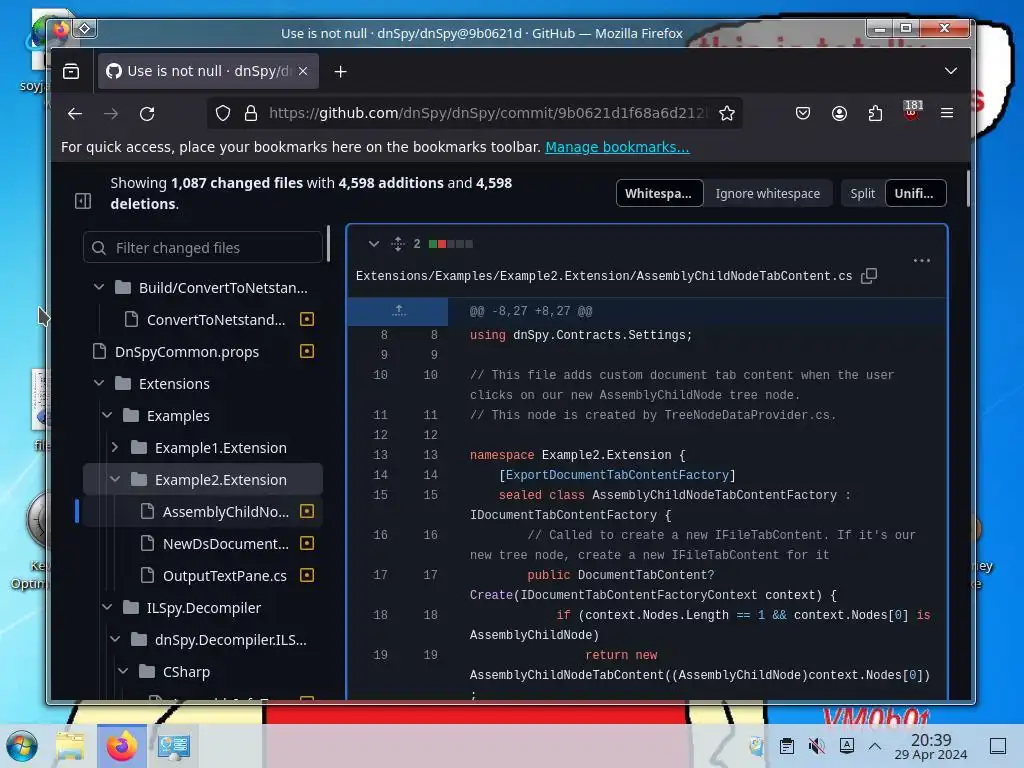Toggle the file tree sidebar panel
This screenshot has height=768, width=1024.
83,200
